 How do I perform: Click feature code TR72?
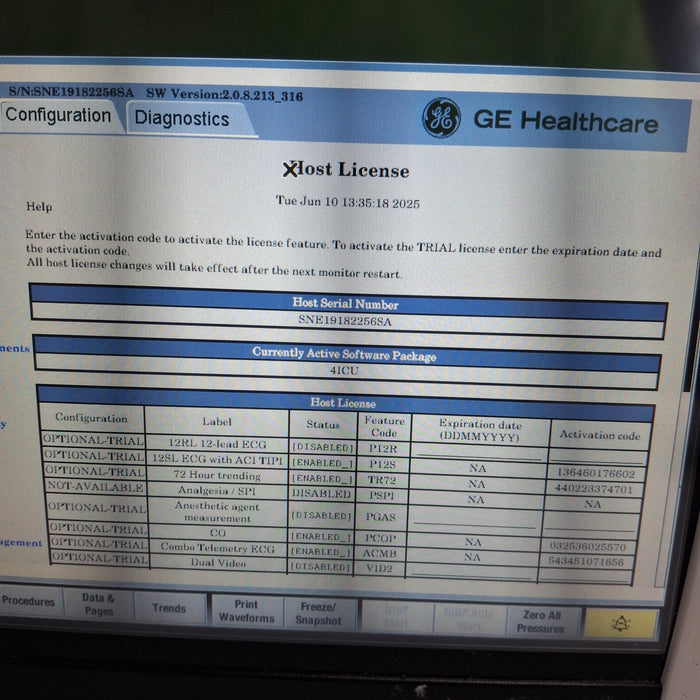pos(382,480)
